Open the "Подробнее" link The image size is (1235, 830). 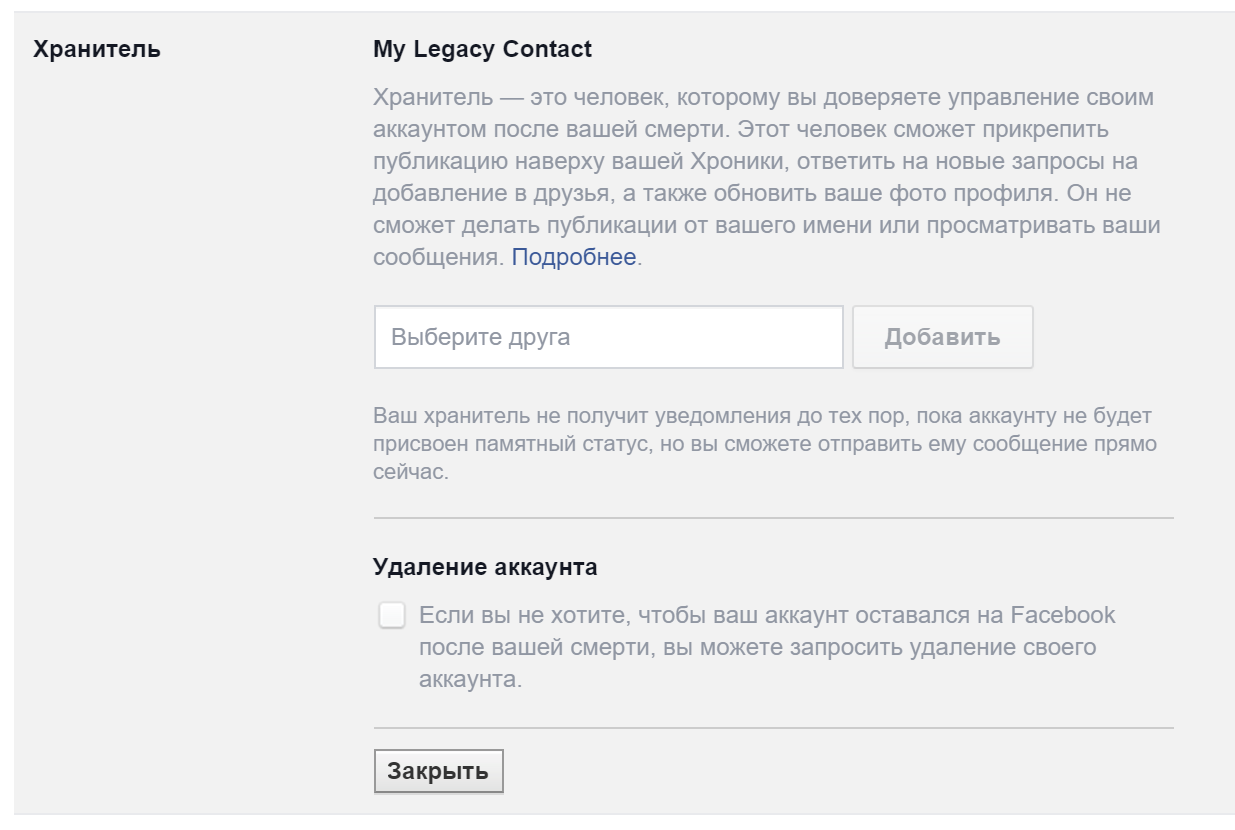pyautogui.click(x=574, y=257)
